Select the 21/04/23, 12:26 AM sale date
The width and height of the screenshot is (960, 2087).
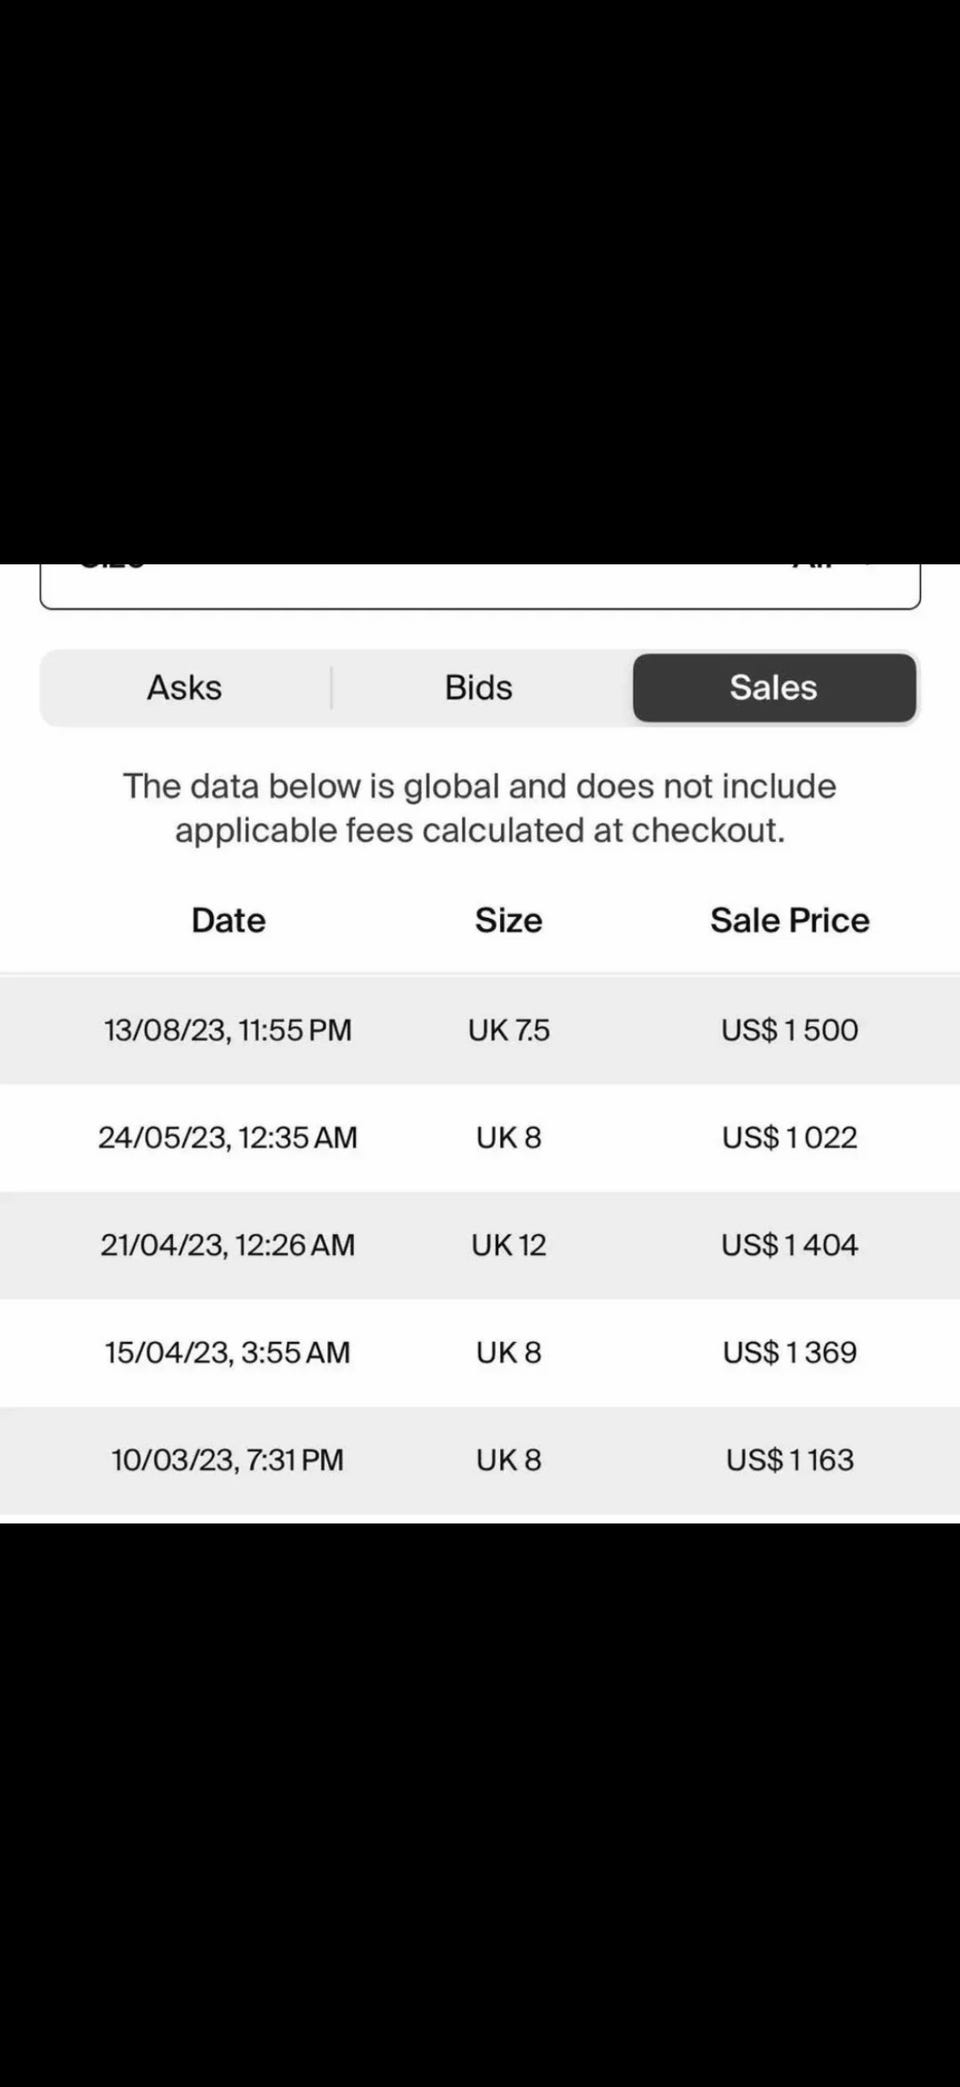pyautogui.click(x=228, y=1245)
